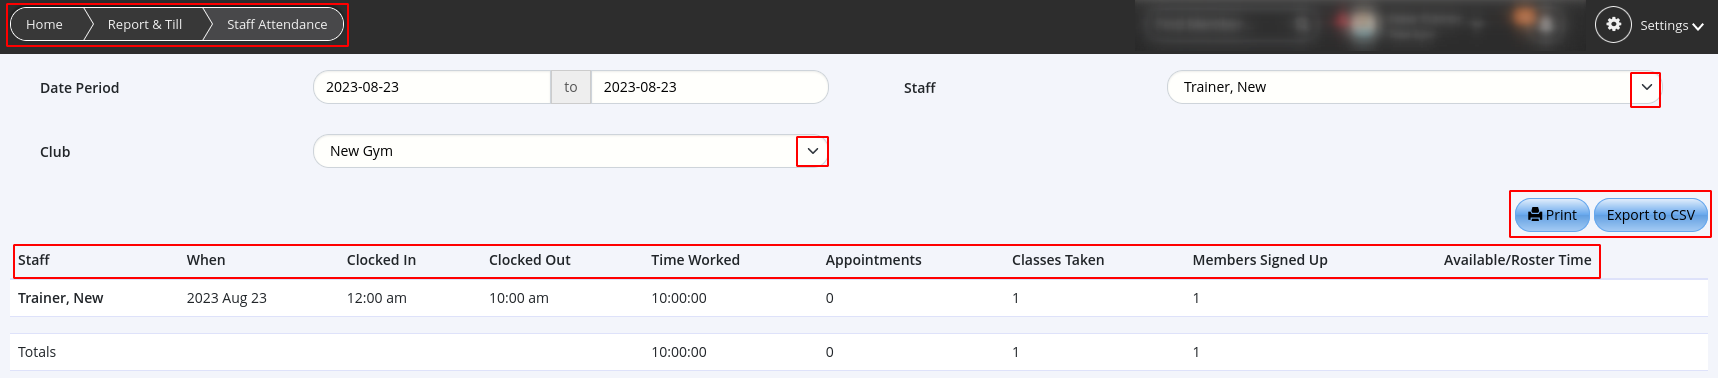Screen dimensions: 1718x378
Task: Sort by Time Worked column header
Action: 696,260
